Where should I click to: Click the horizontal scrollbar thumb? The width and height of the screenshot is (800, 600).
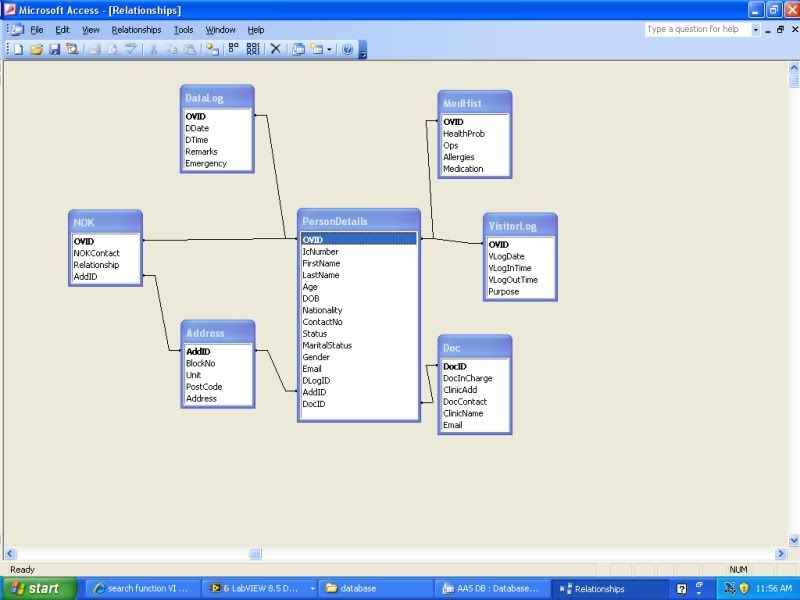click(255, 553)
